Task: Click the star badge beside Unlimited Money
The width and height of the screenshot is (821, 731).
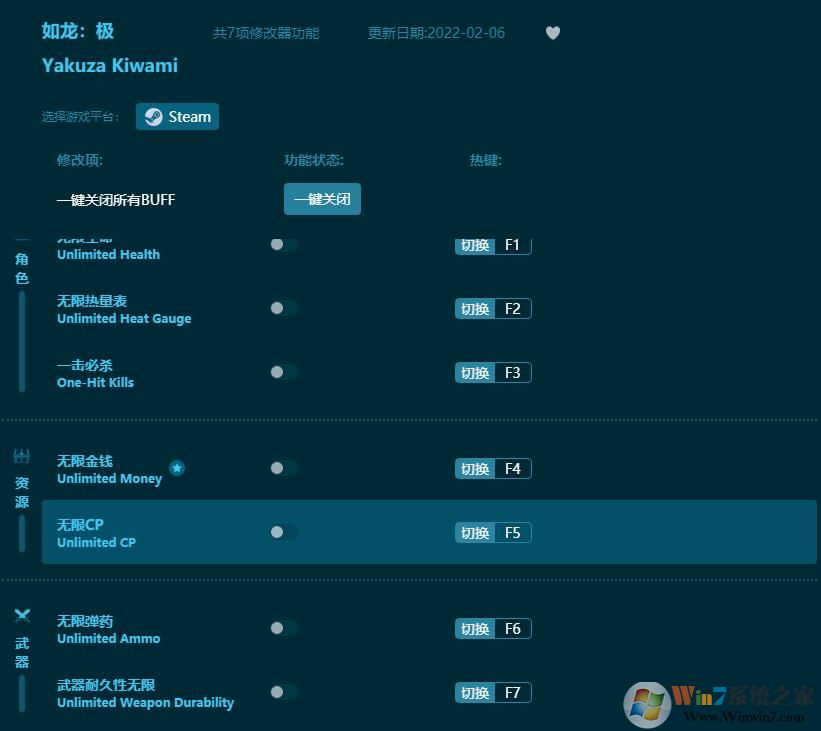Action: pos(177,468)
